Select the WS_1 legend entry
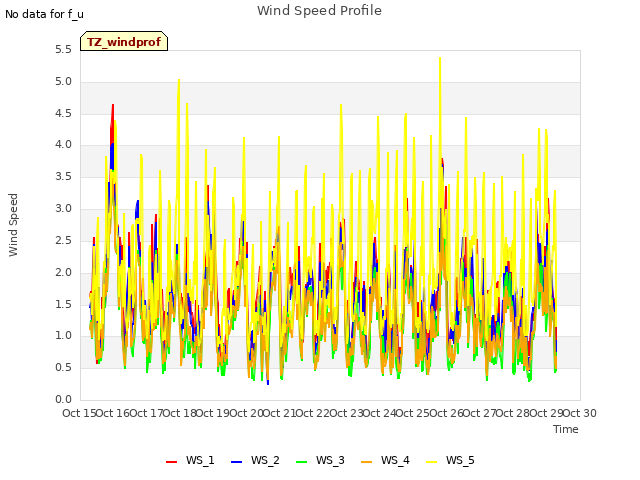This screenshot has height=480, width=640. point(190,460)
